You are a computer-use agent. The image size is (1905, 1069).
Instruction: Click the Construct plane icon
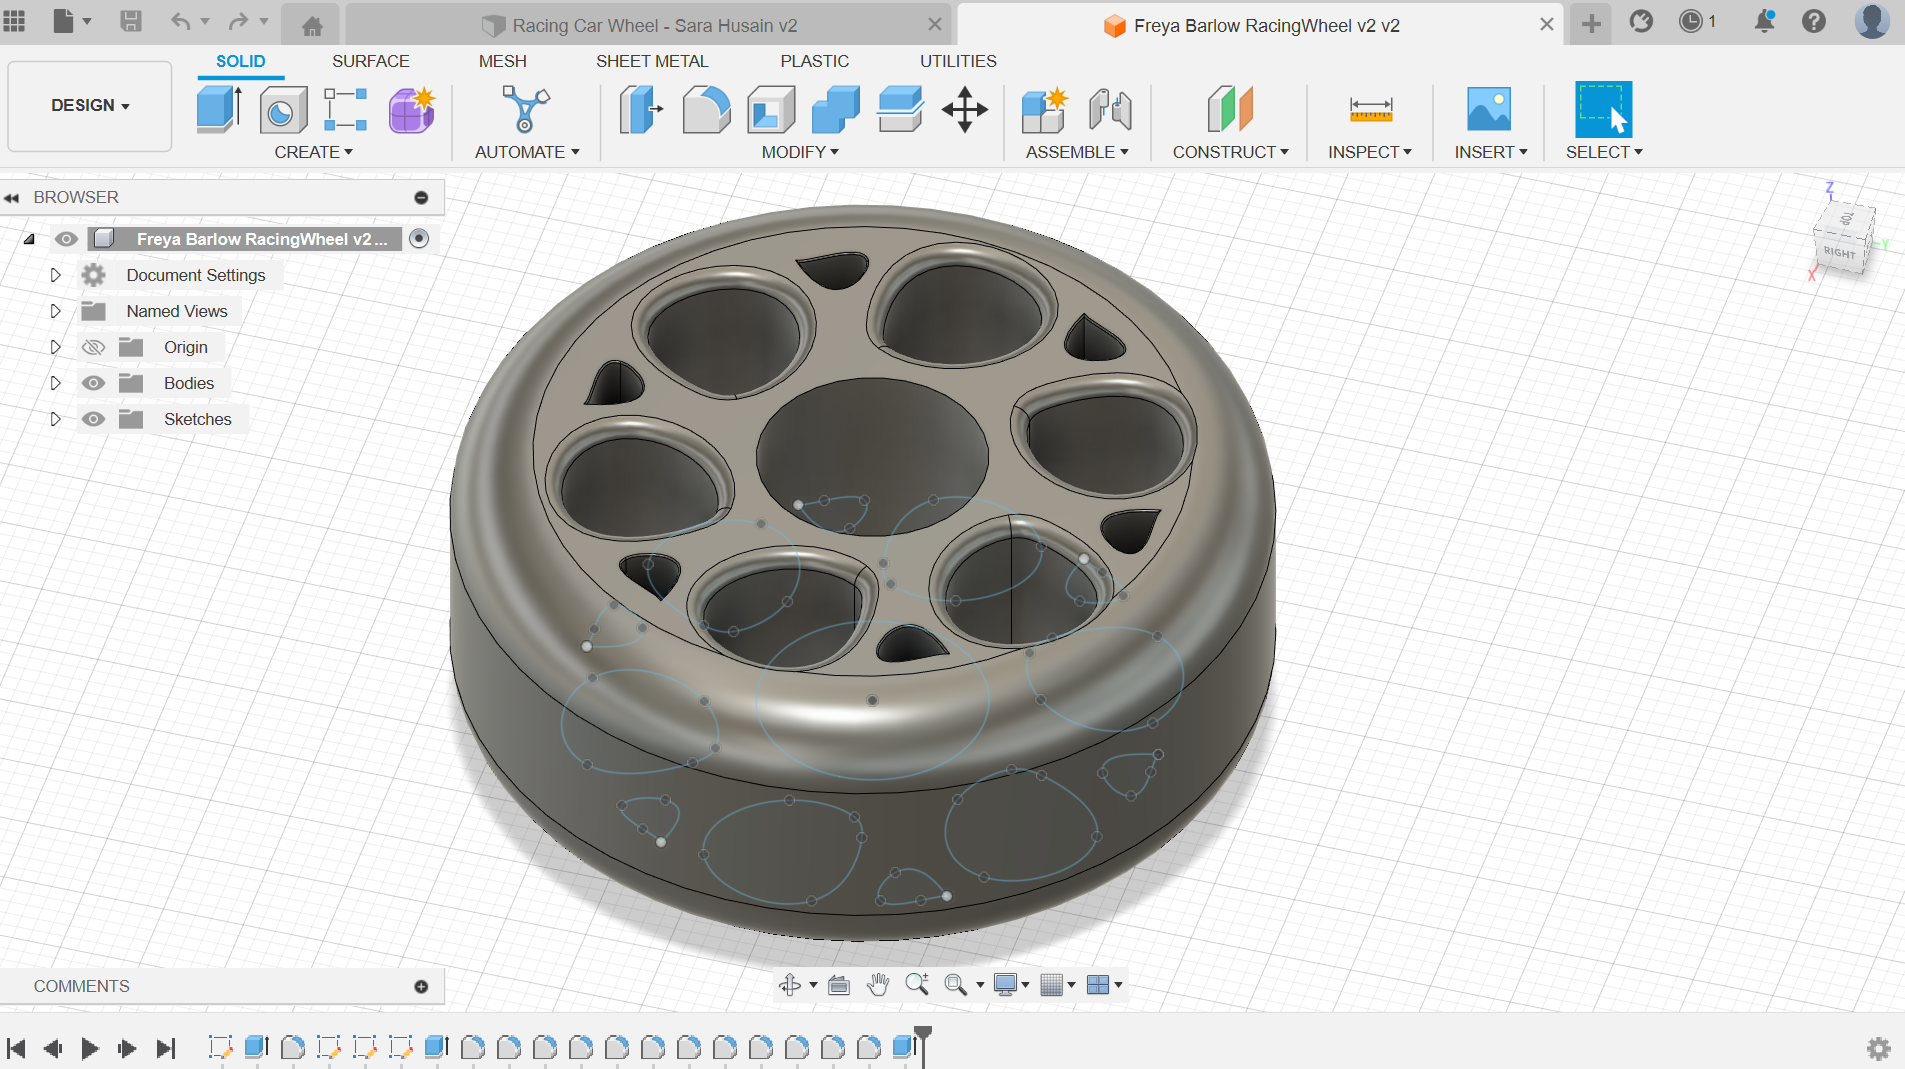coord(1230,109)
